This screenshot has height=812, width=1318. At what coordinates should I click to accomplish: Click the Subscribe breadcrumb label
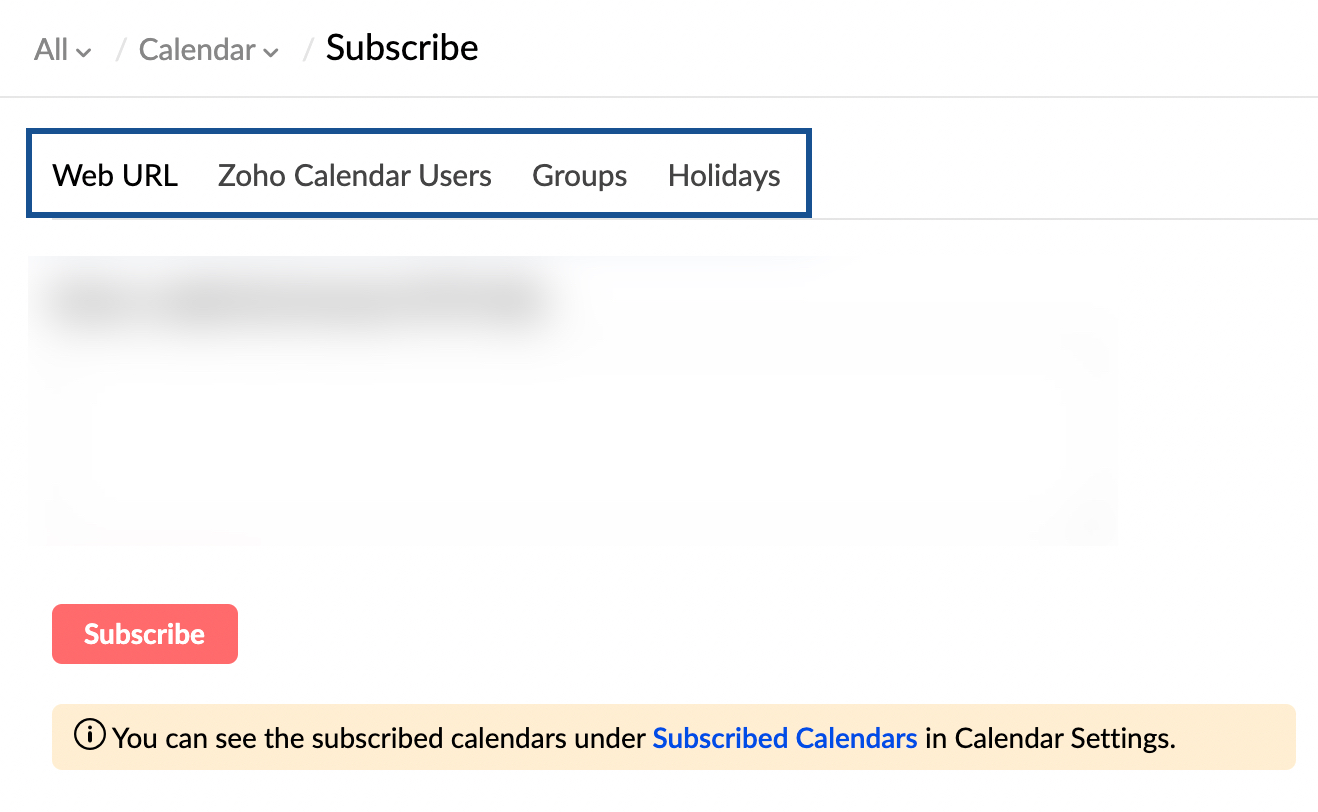pos(402,47)
